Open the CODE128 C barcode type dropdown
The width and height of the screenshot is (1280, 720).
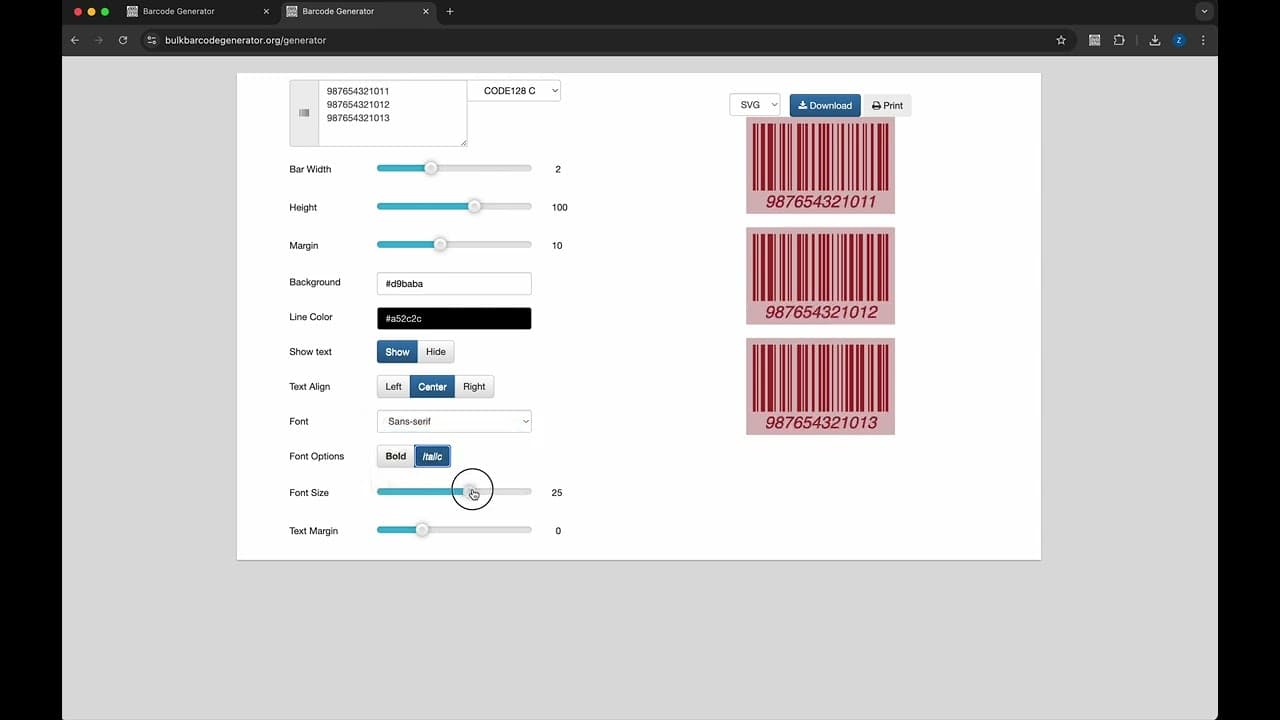pyautogui.click(x=514, y=91)
